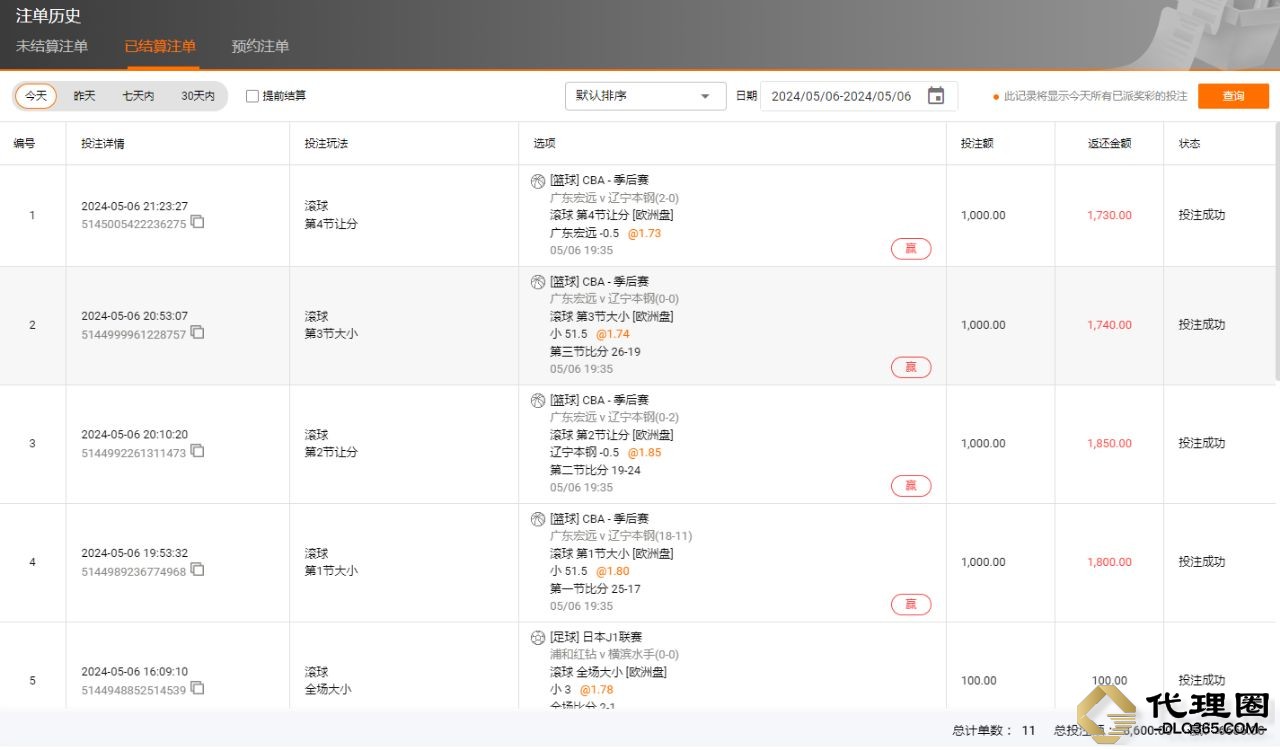This screenshot has height=750, width=1280.
Task: Click the 第4节让分 bet type text
Action: [x=331, y=224]
